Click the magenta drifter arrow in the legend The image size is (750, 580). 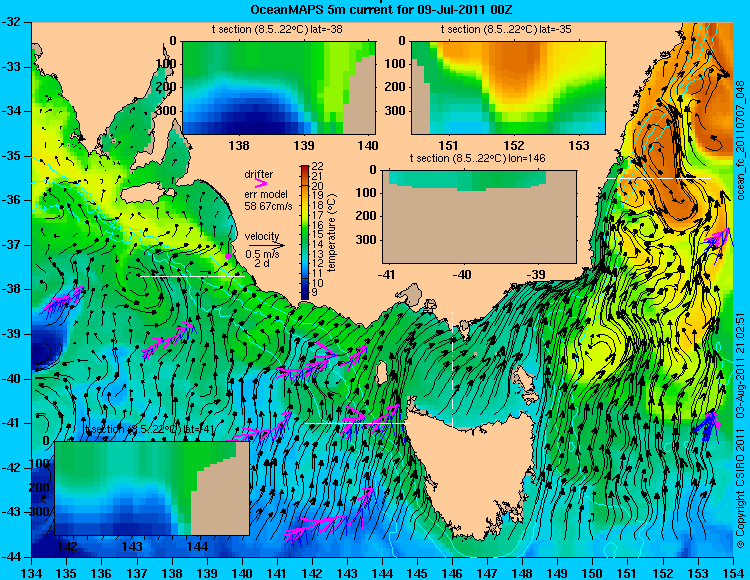pyautogui.click(x=261, y=183)
